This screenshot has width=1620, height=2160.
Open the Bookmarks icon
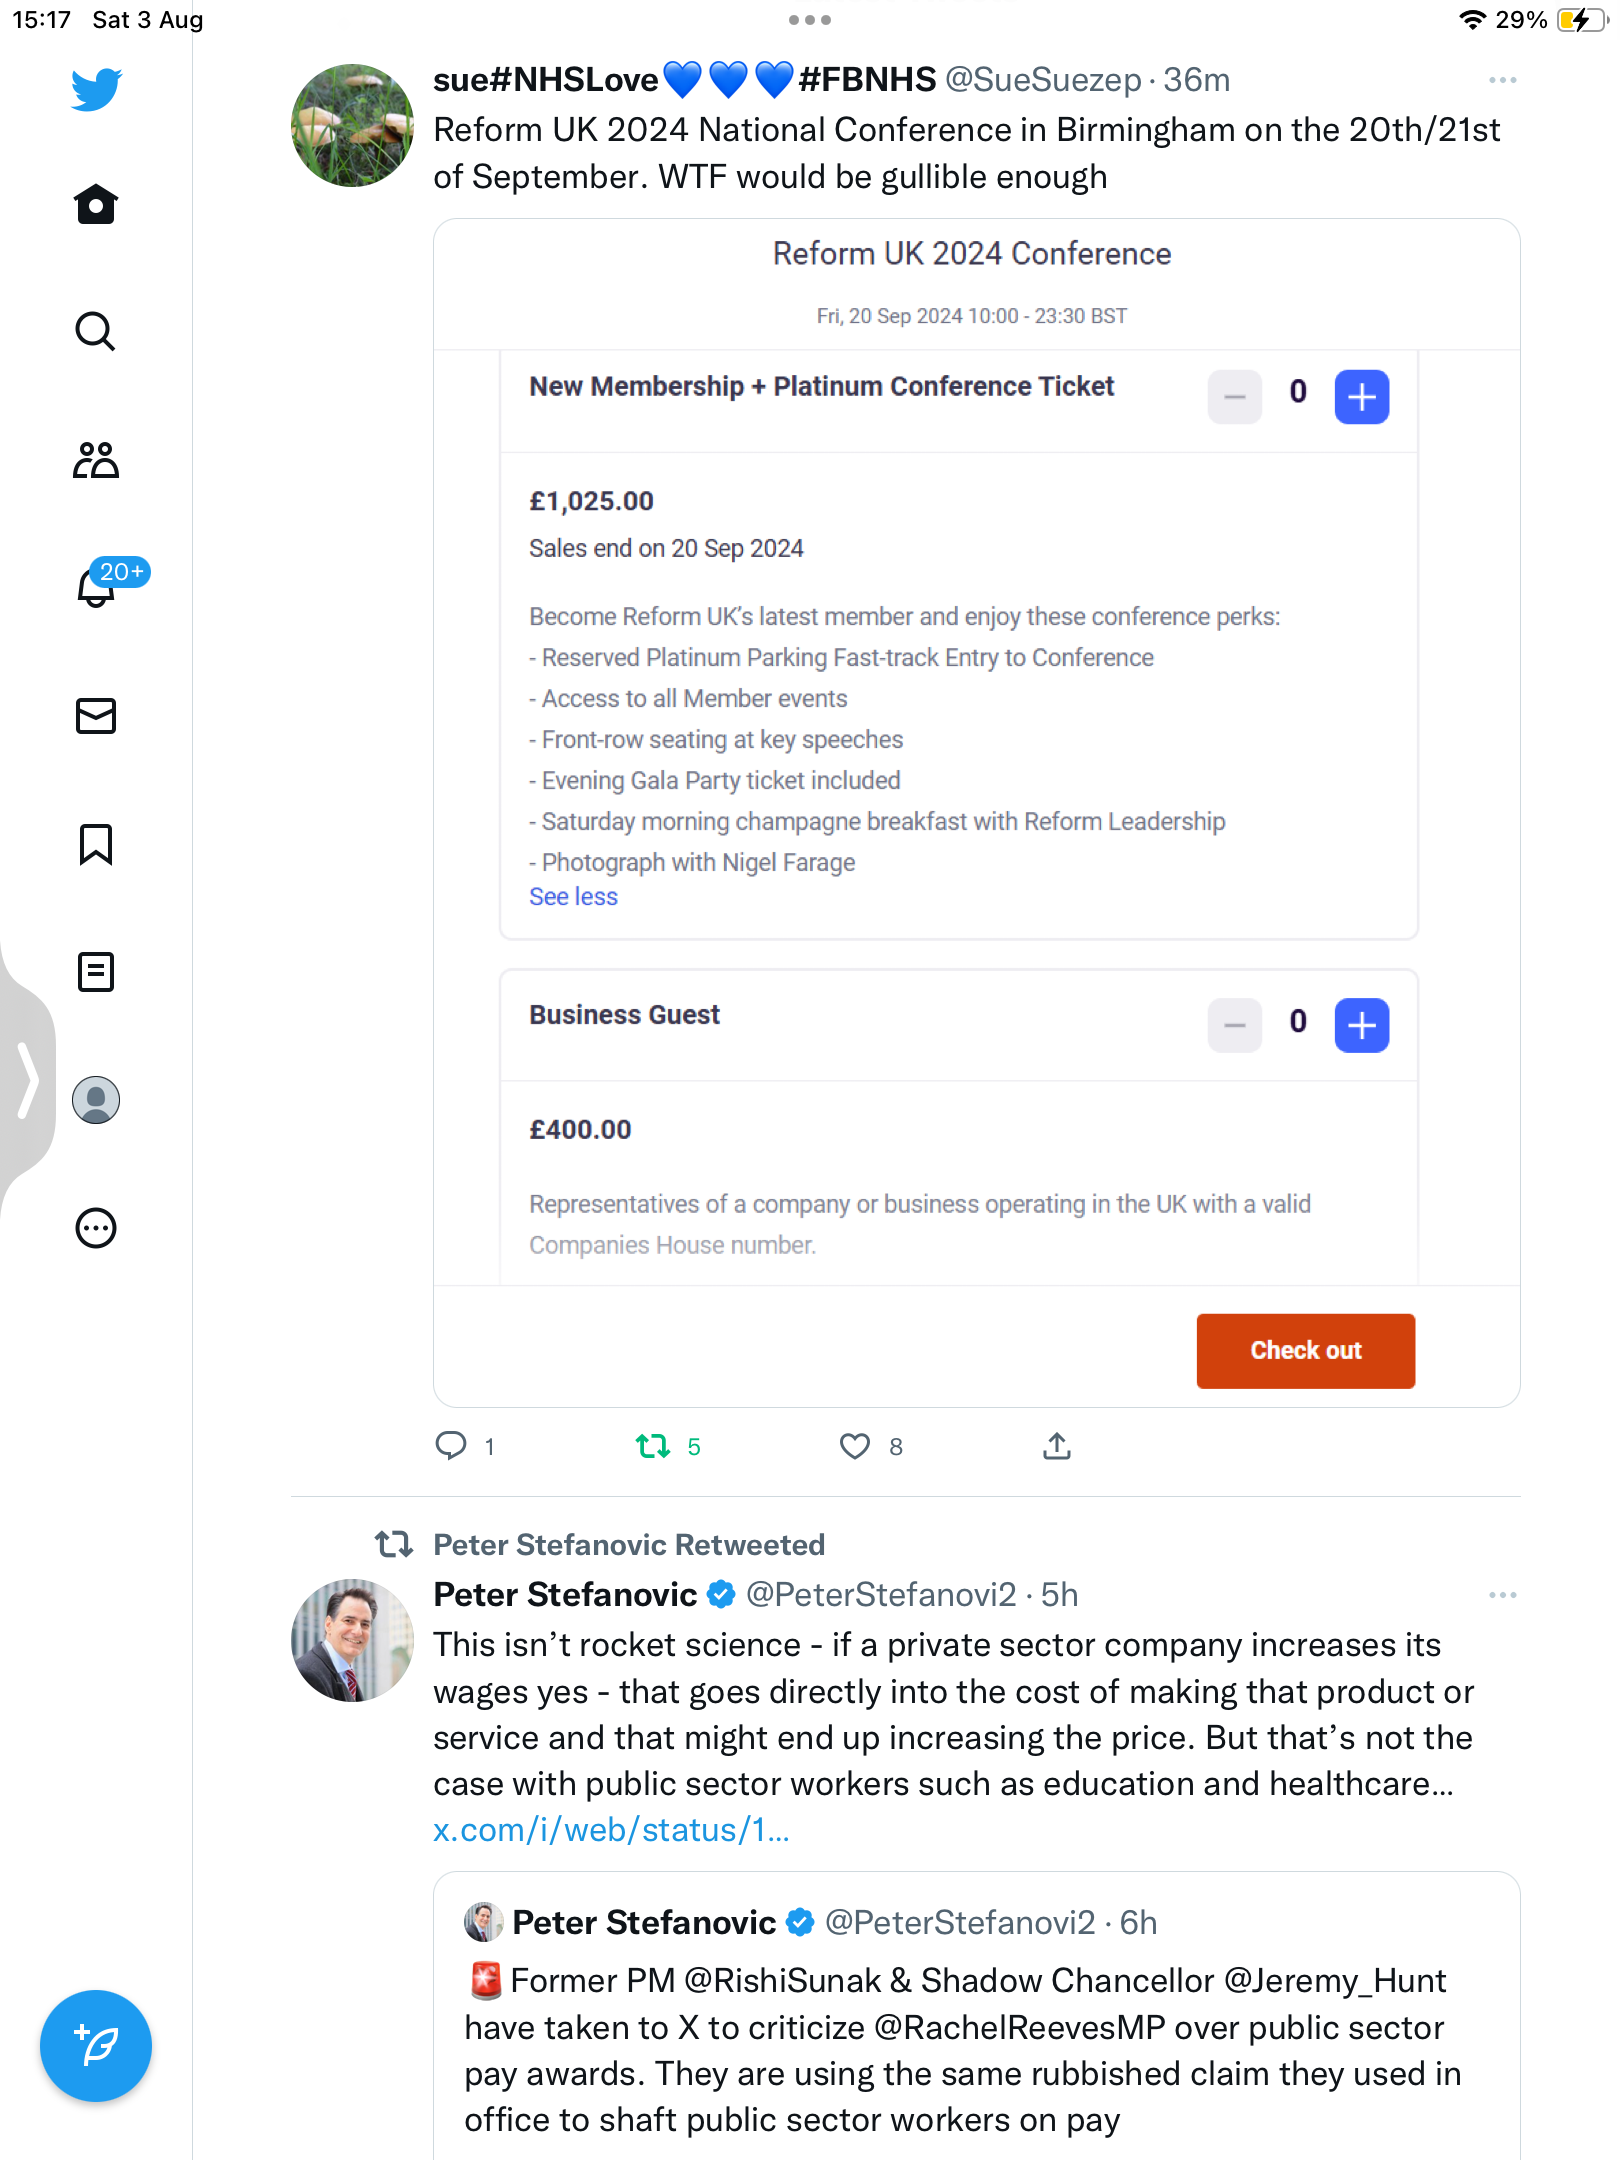tap(96, 844)
